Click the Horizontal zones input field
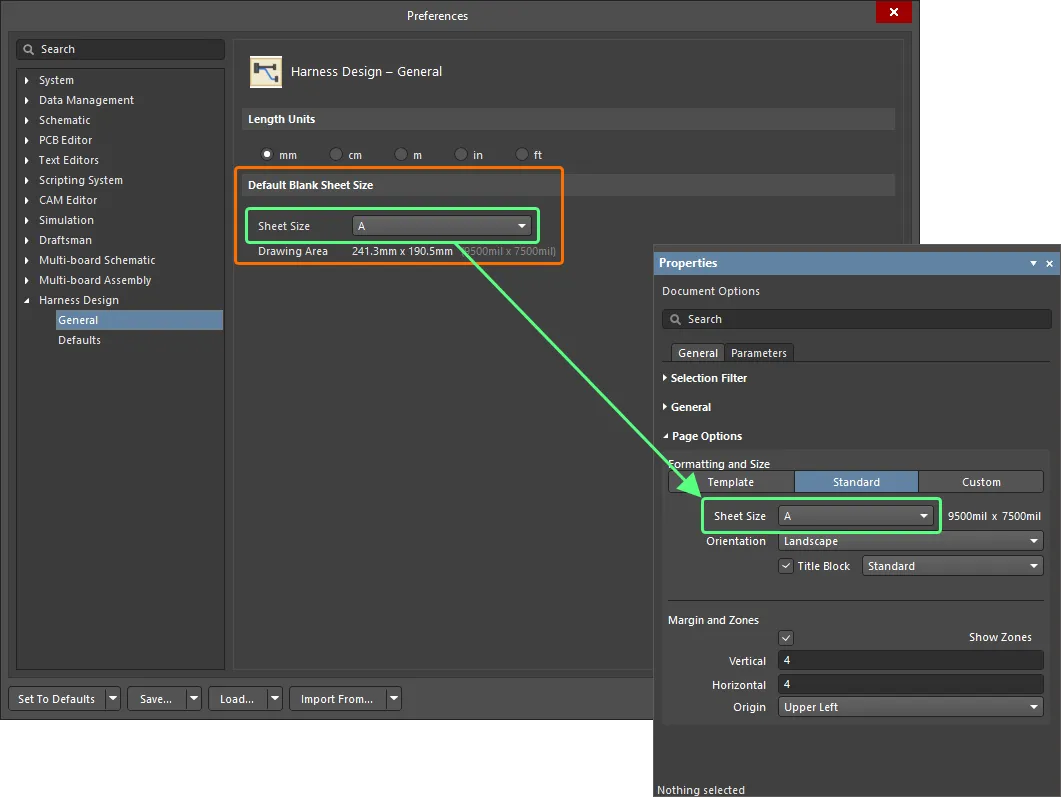Image resolution: width=1061 pixels, height=797 pixels. pos(910,684)
